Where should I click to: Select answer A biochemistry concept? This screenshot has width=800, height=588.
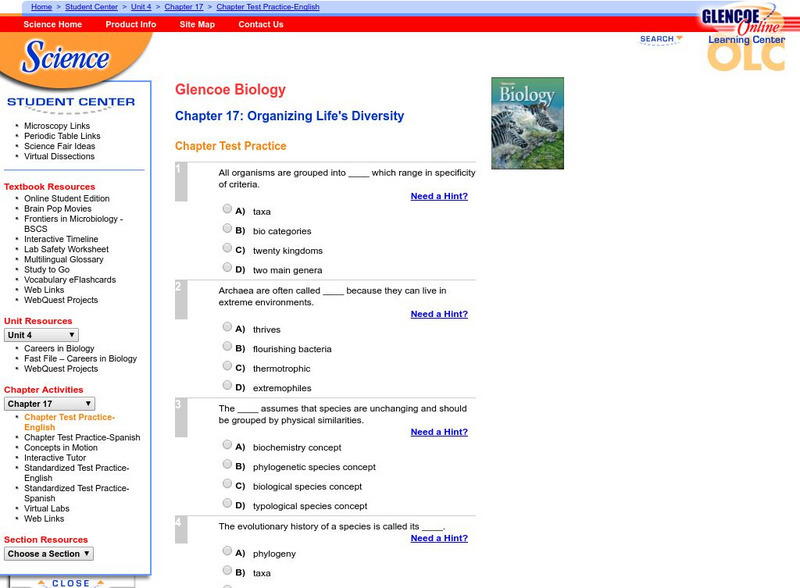click(x=227, y=444)
